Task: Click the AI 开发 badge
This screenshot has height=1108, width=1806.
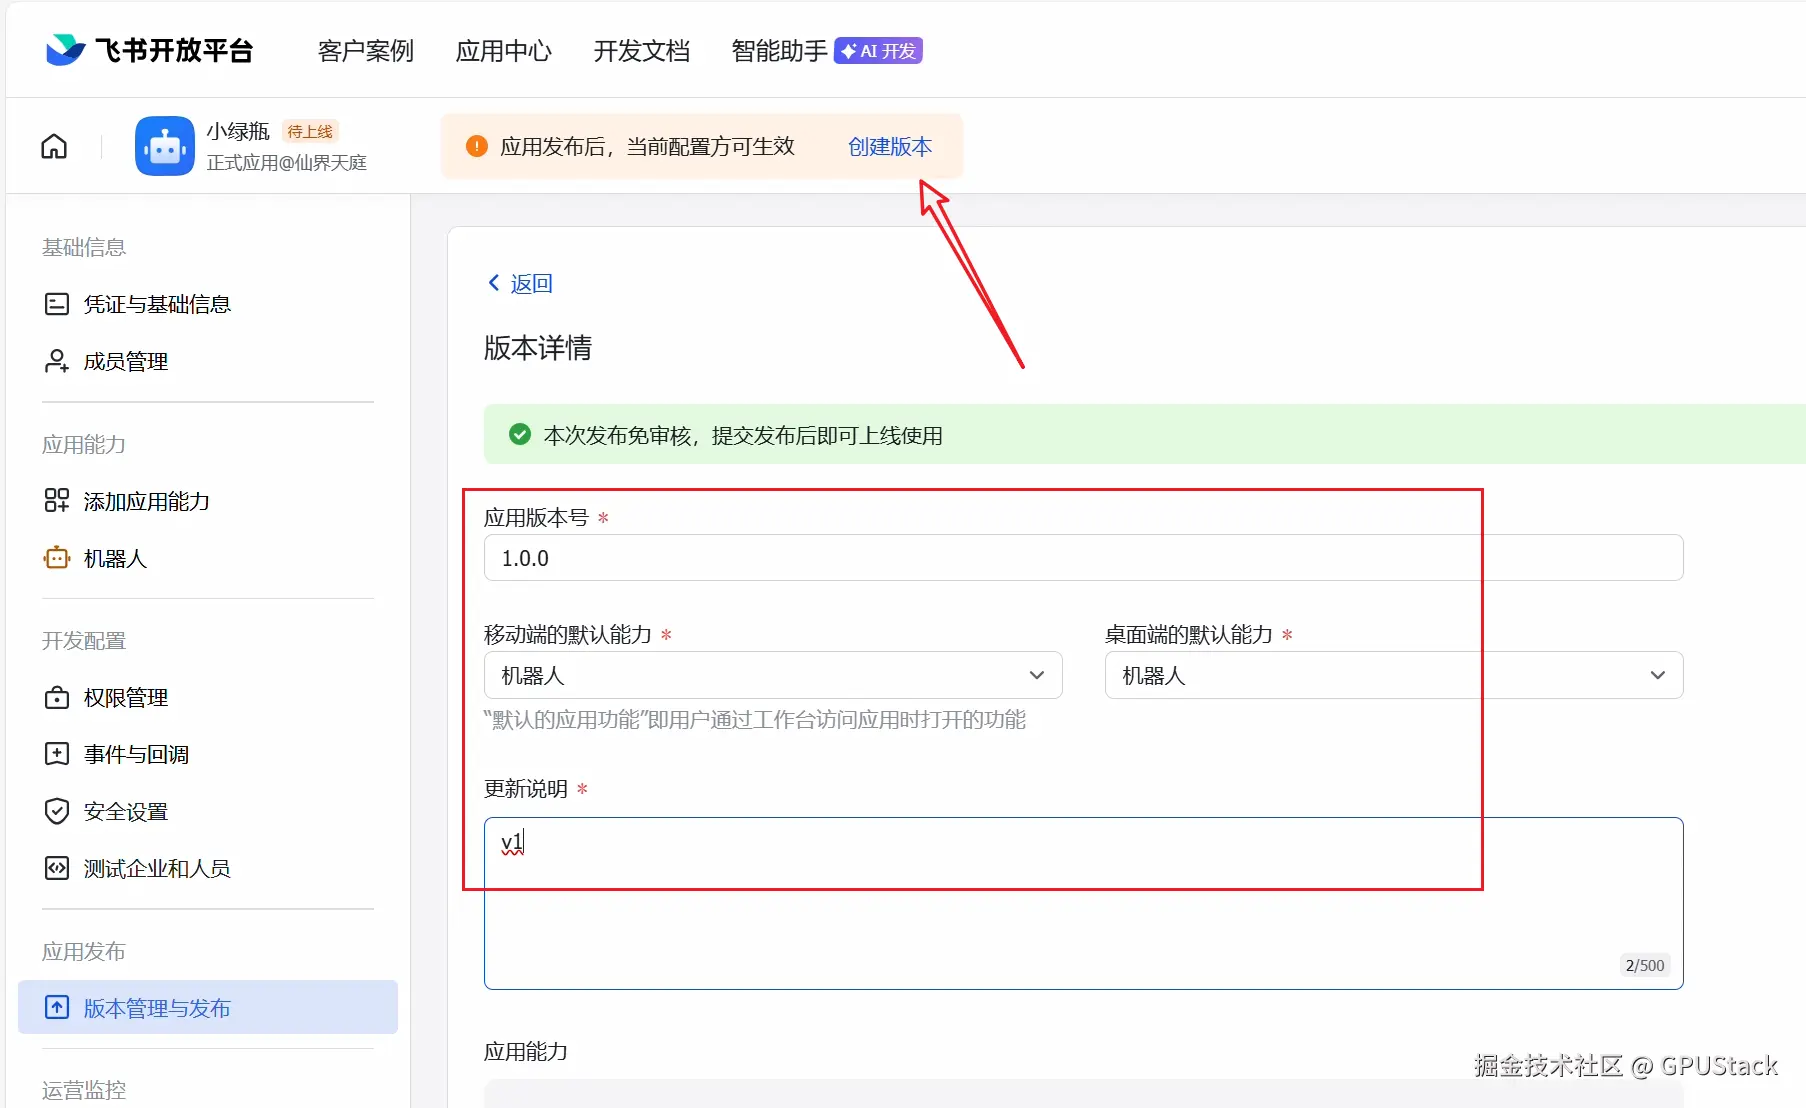Action: (878, 51)
